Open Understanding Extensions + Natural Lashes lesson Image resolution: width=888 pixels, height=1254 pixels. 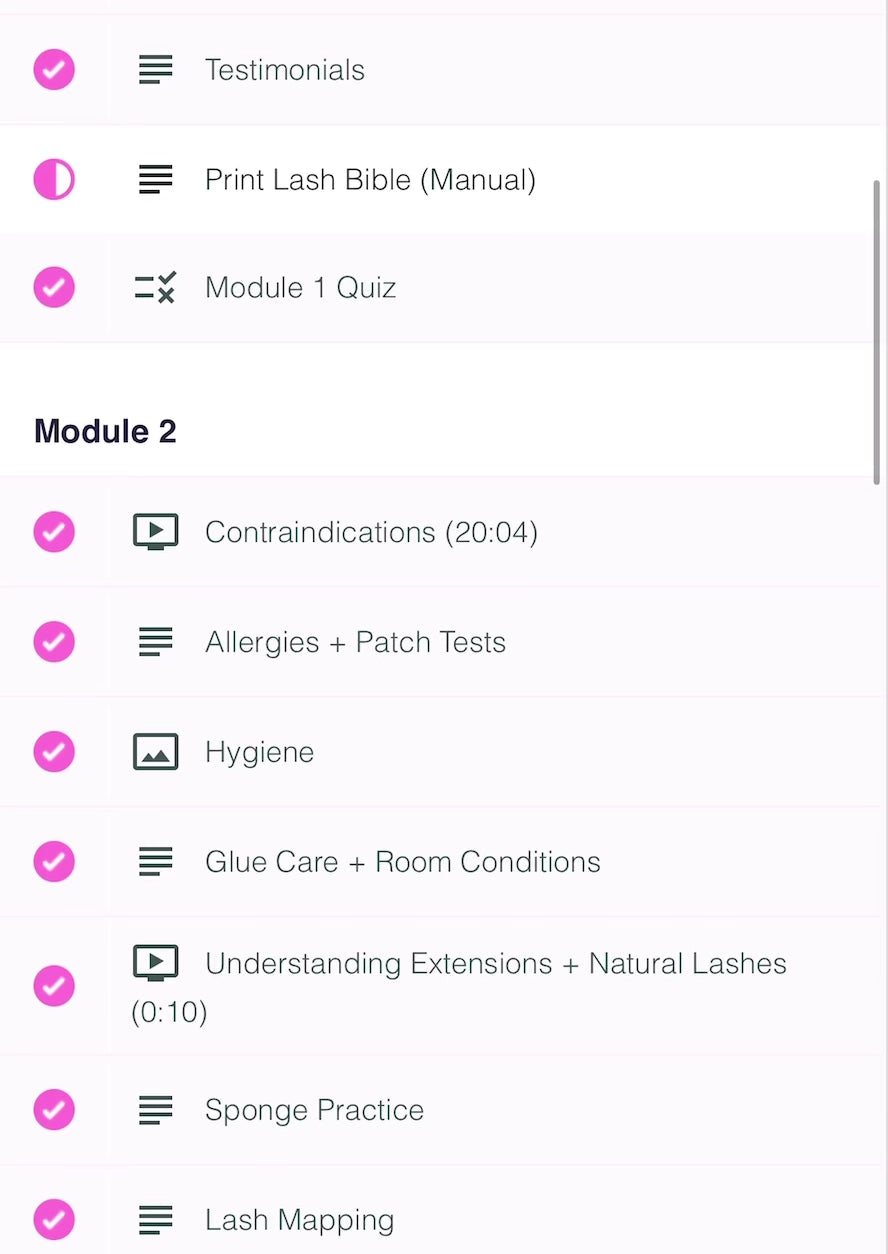(x=495, y=964)
